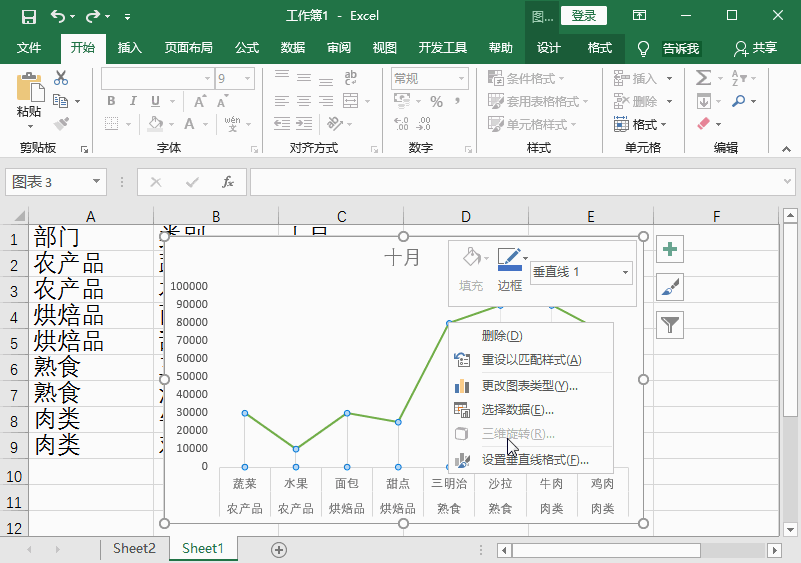Click the Comma Style icon
This screenshot has height=563, width=801.
[457, 101]
